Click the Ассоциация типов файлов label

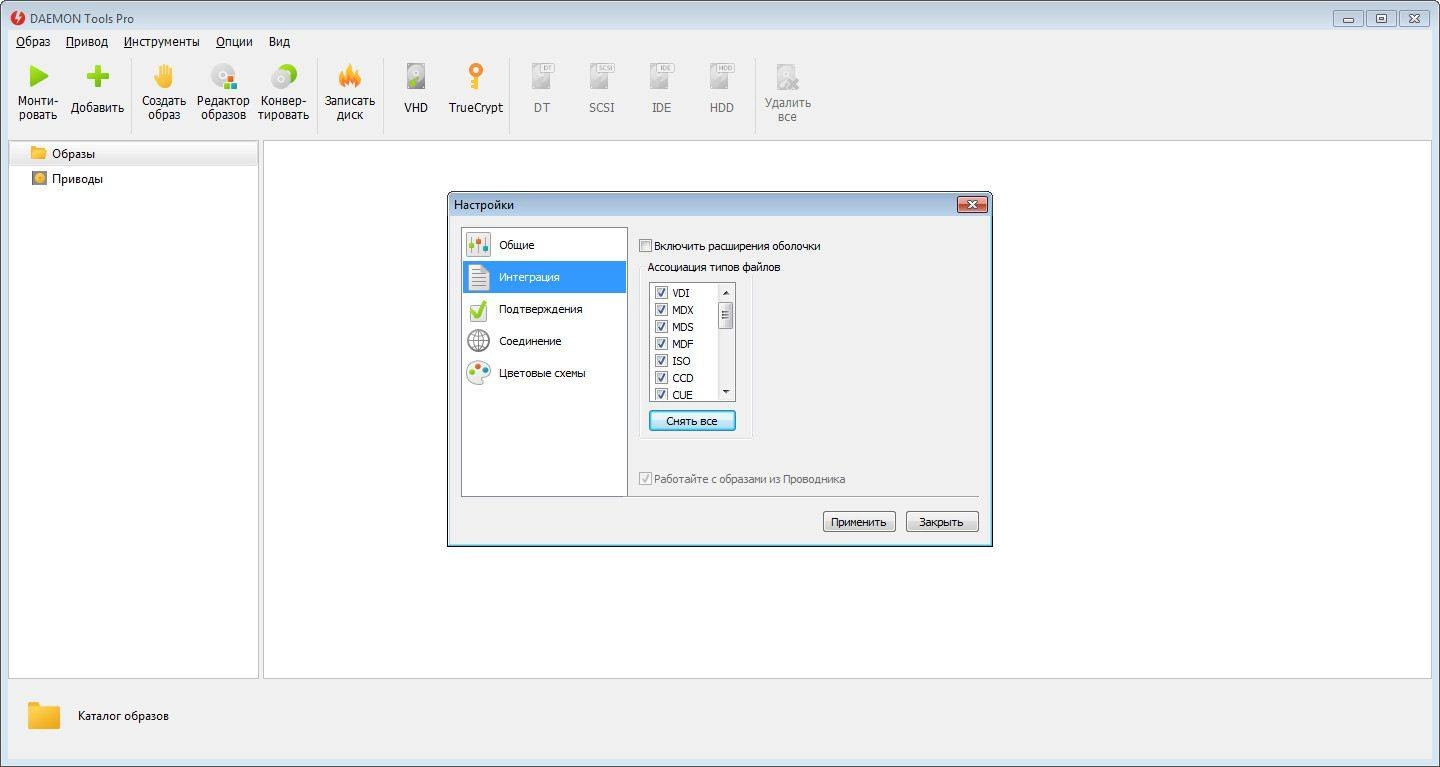714,267
